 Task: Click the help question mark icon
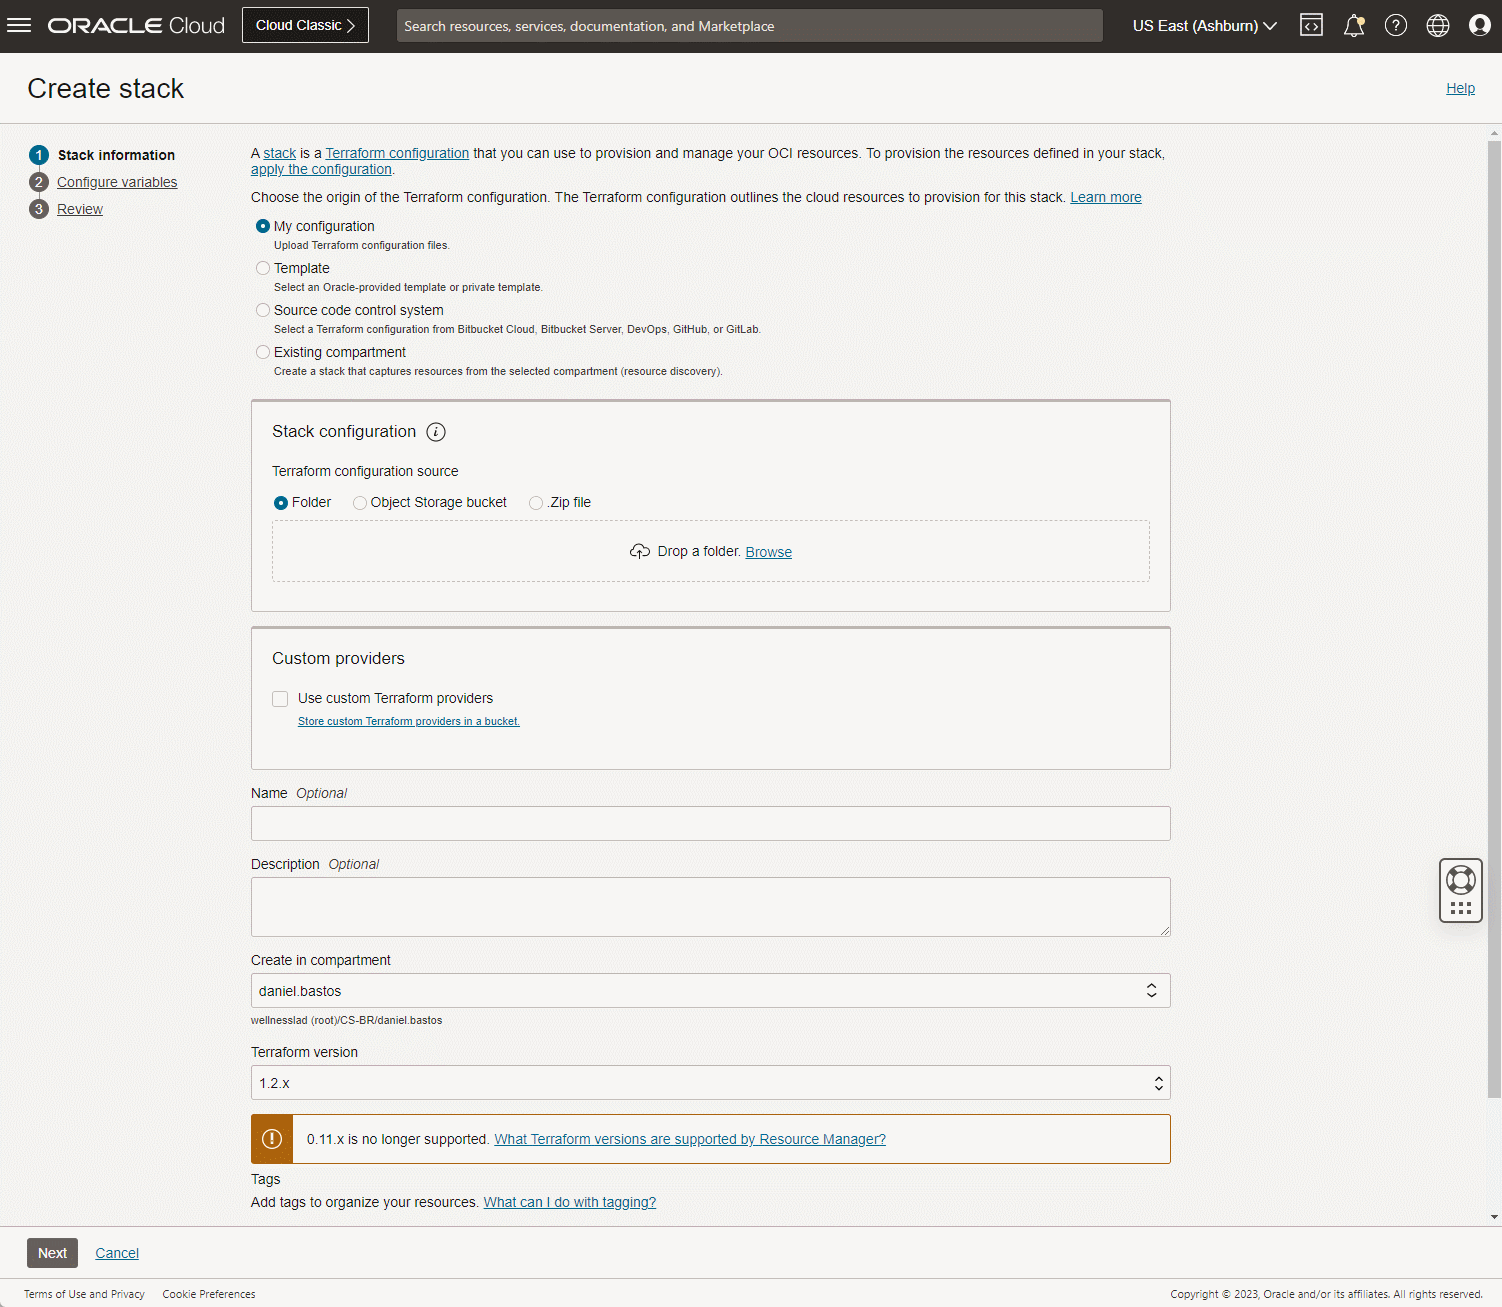(x=1395, y=26)
